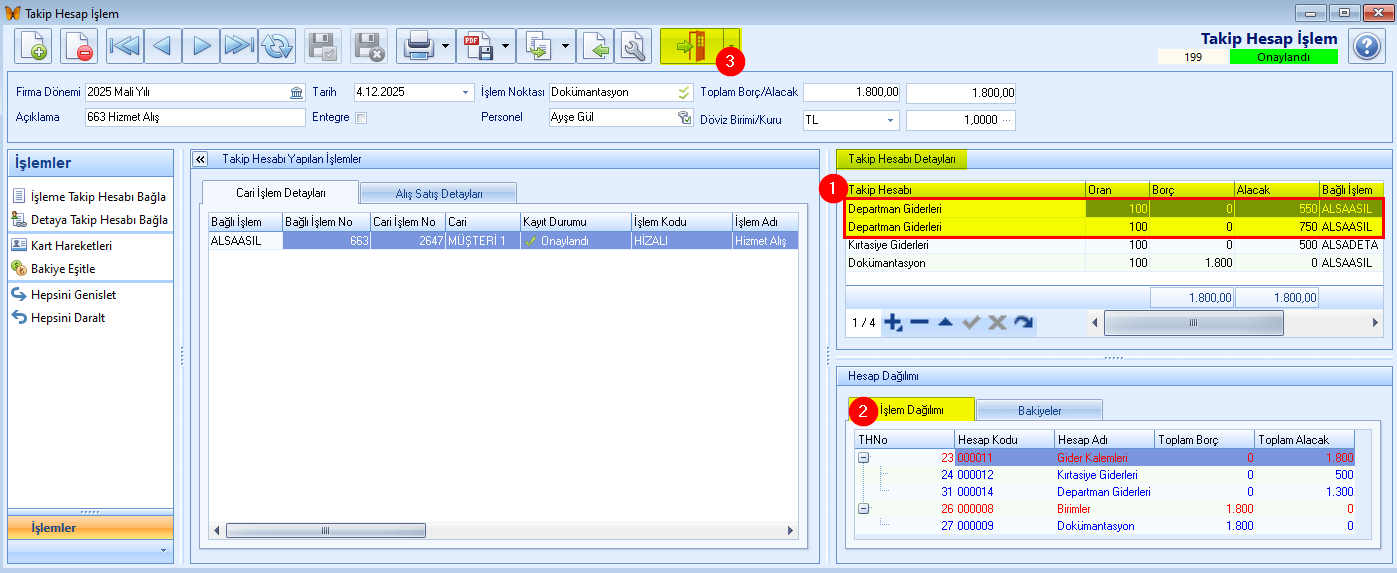Switch to the Bakiyeler tab
Screen dimensions: 1397x573
point(1039,410)
